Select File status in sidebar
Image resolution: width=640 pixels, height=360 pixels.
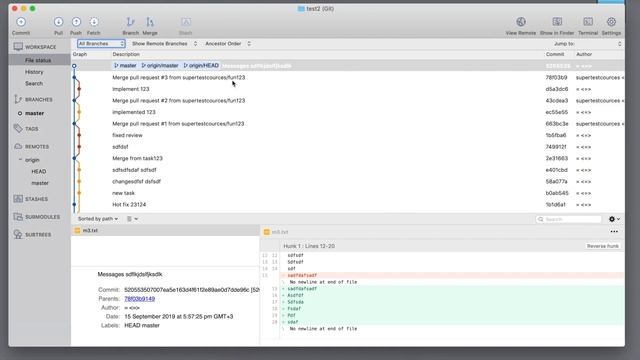[x=39, y=60]
